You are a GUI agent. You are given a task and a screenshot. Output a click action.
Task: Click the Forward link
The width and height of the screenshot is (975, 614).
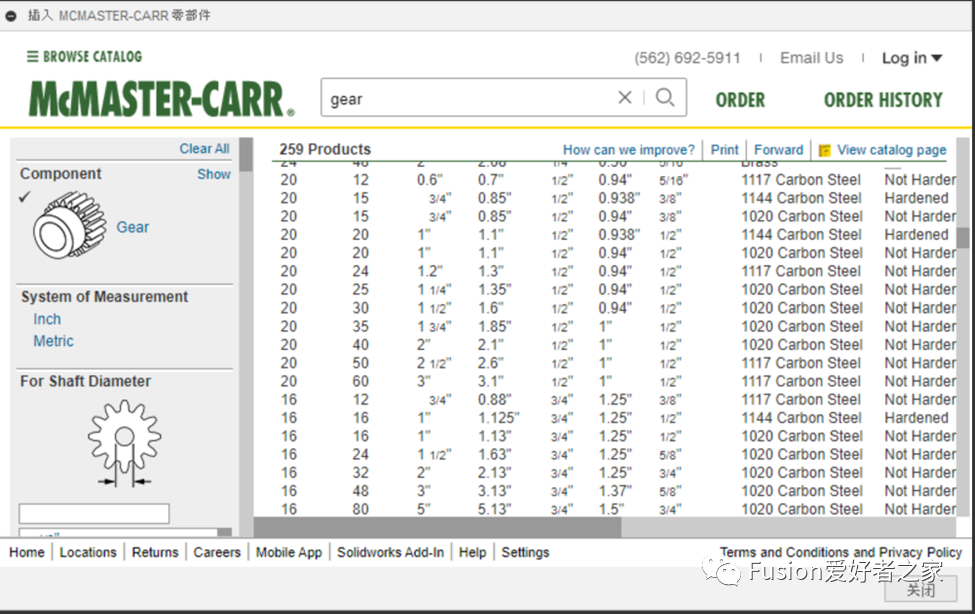778,150
